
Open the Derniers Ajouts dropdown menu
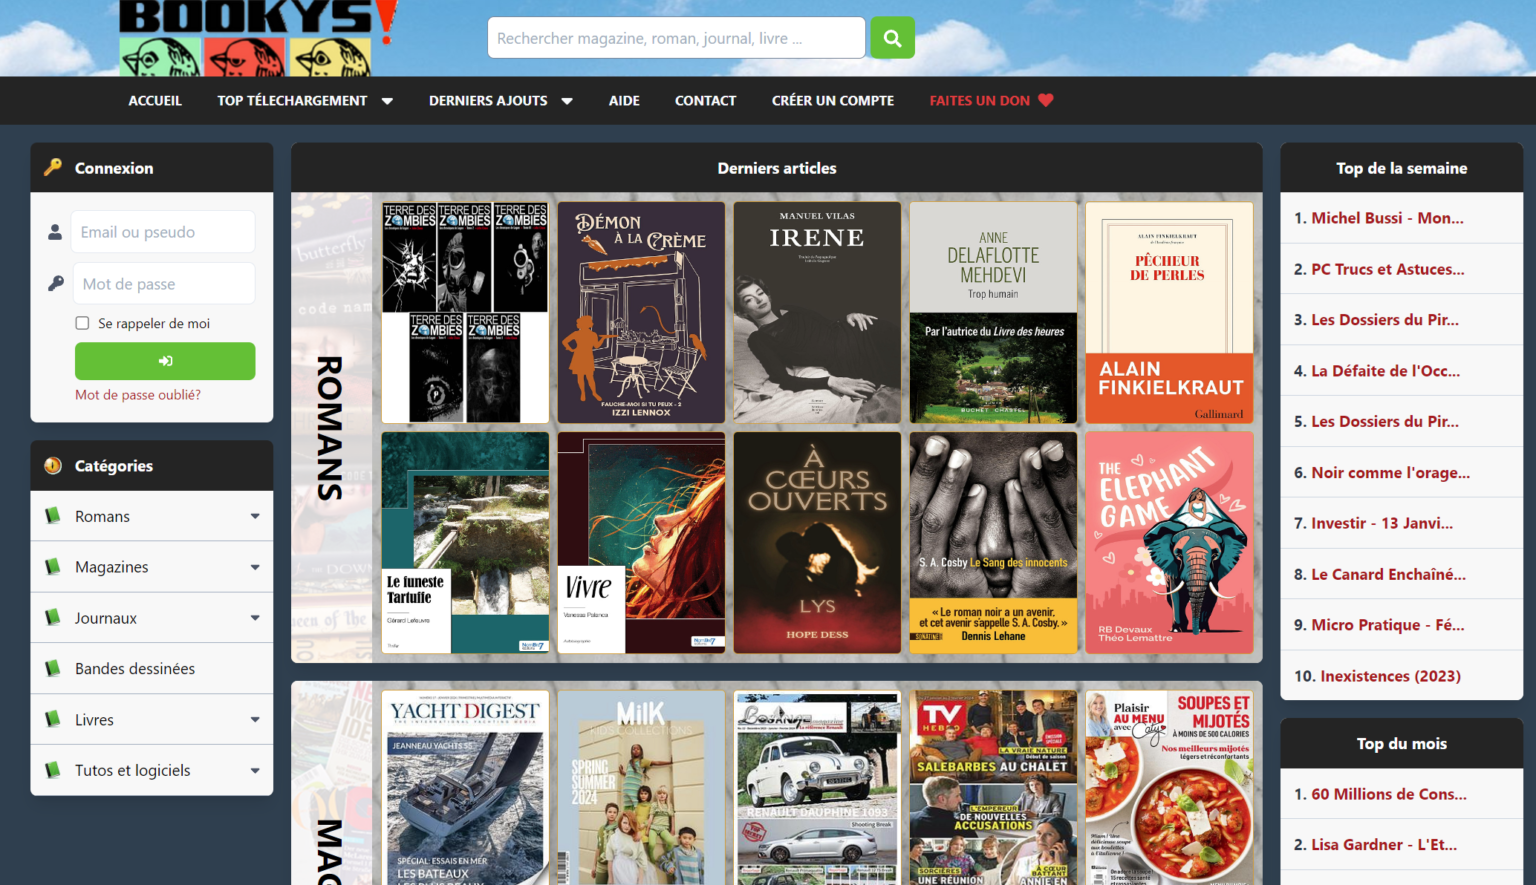pyautogui.click(x=500, y=100)
